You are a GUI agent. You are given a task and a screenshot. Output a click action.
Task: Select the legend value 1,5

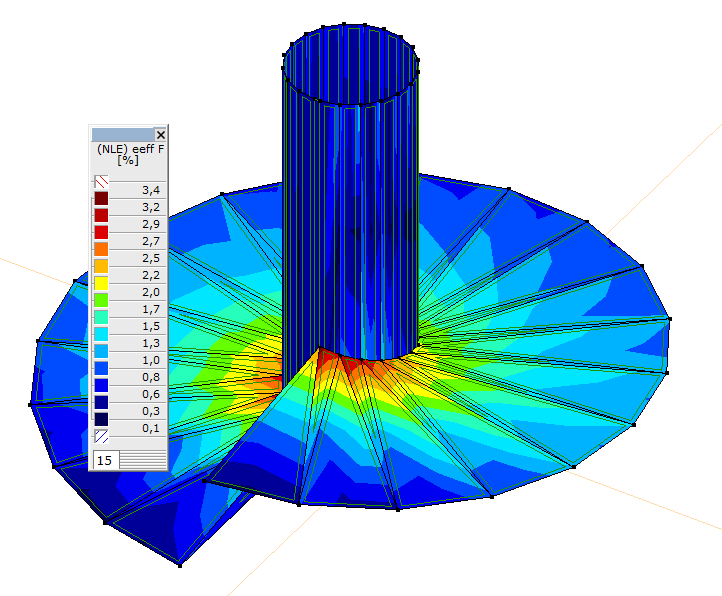point(151,326)
